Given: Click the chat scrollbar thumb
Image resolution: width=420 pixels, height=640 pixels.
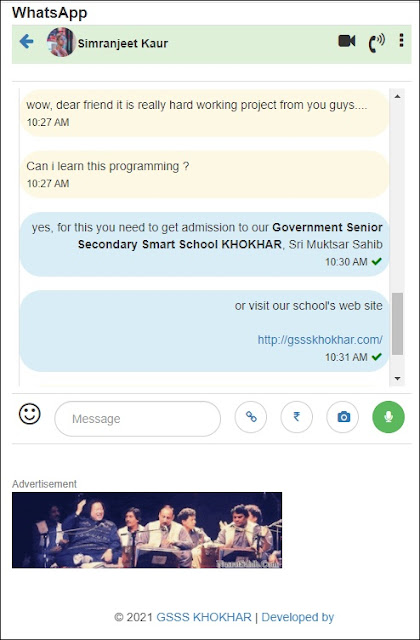Looking at the screenshot, I should pos(397,324).
